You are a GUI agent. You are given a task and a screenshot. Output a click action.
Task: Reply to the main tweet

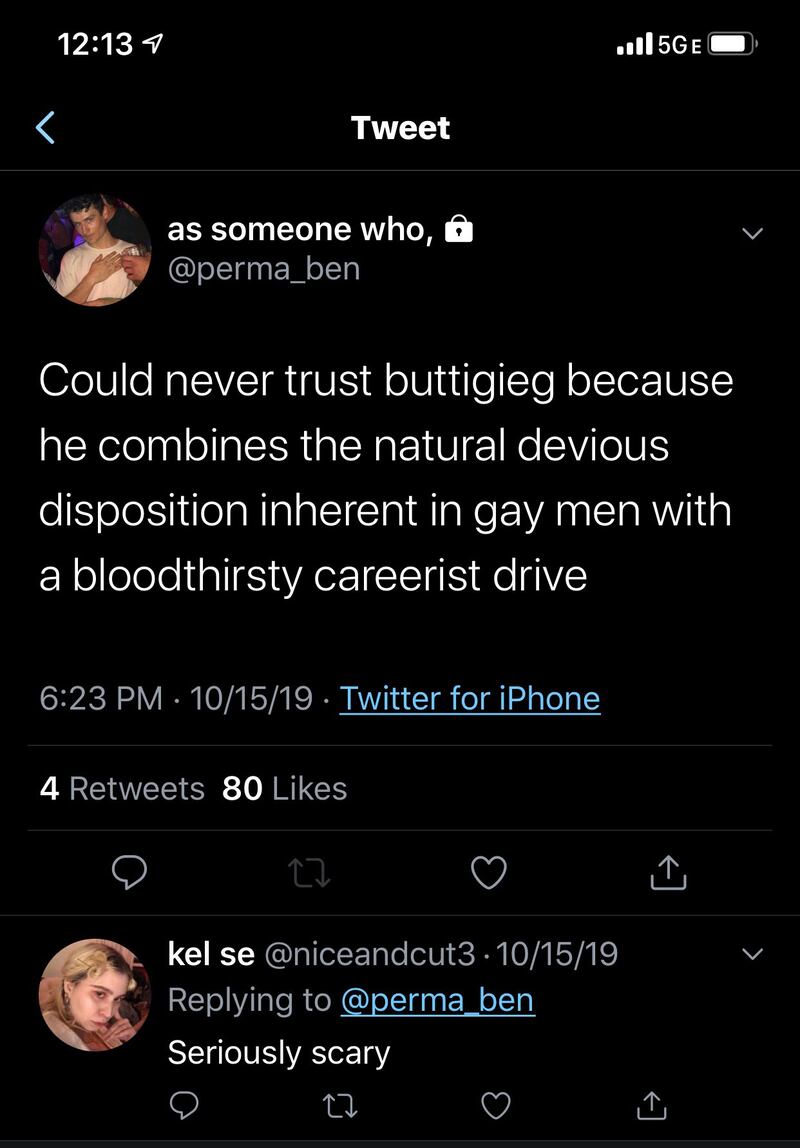pyautogui.click(x=128, y=873)
